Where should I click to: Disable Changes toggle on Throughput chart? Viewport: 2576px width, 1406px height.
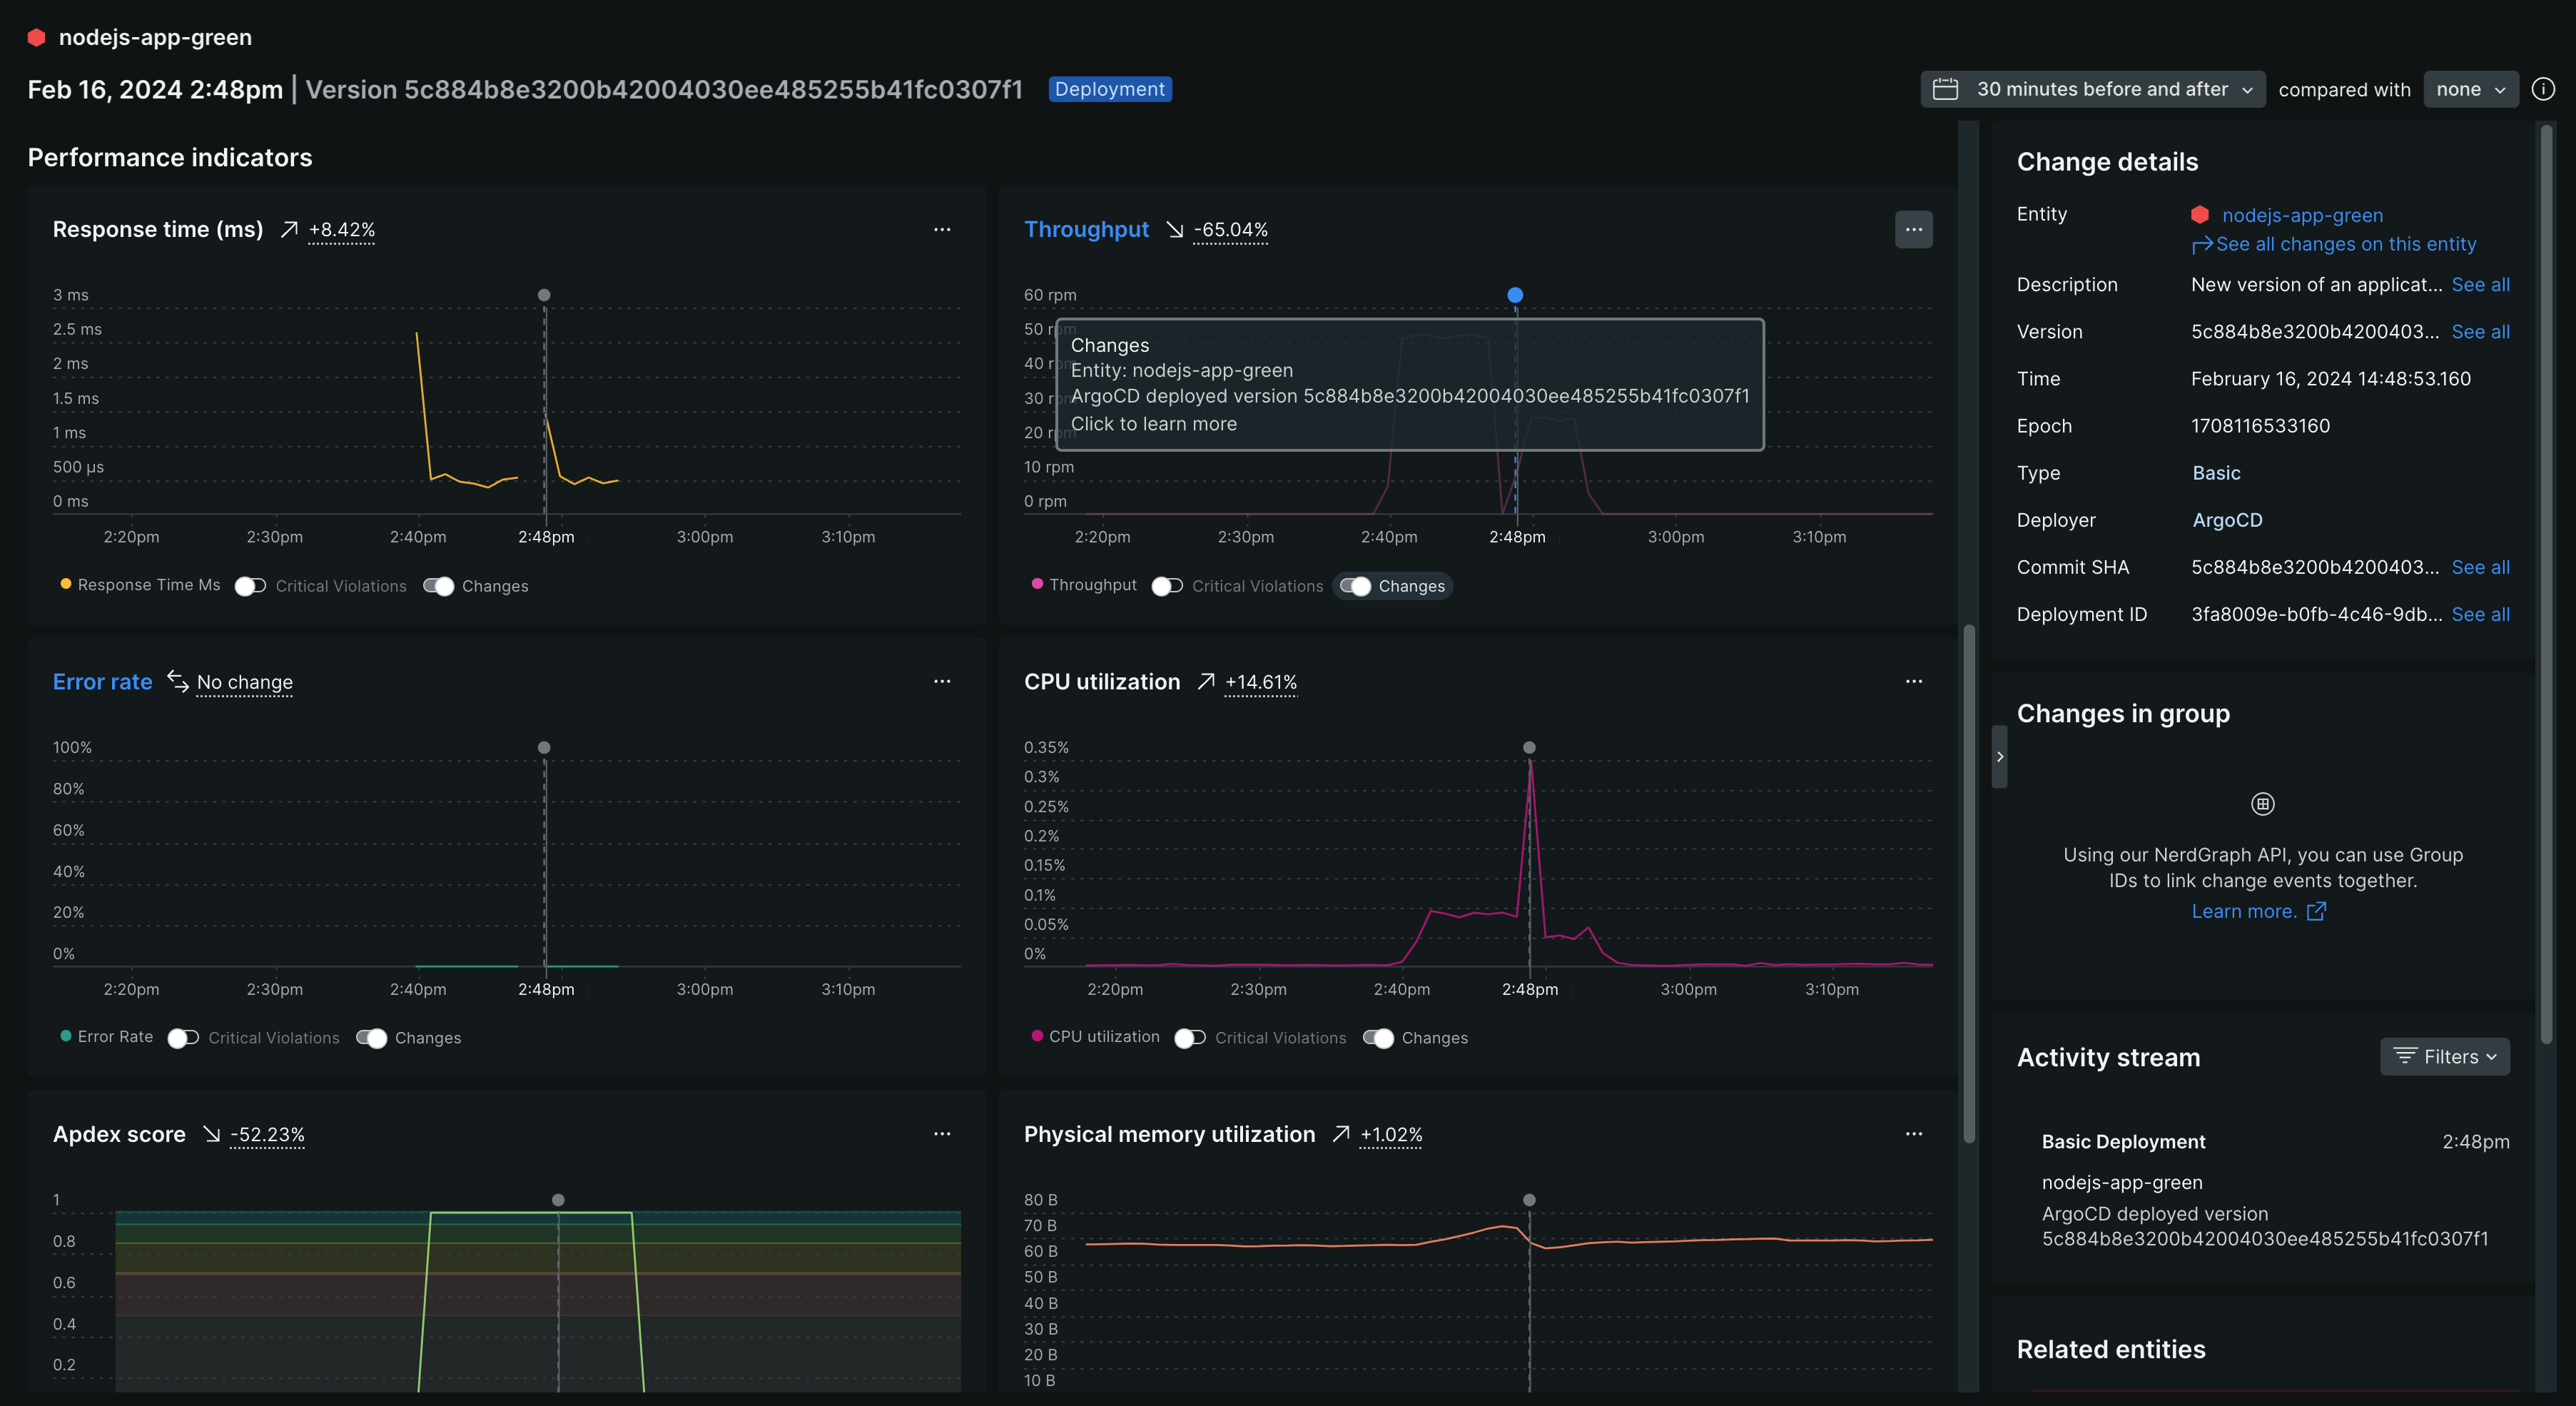1356,586
